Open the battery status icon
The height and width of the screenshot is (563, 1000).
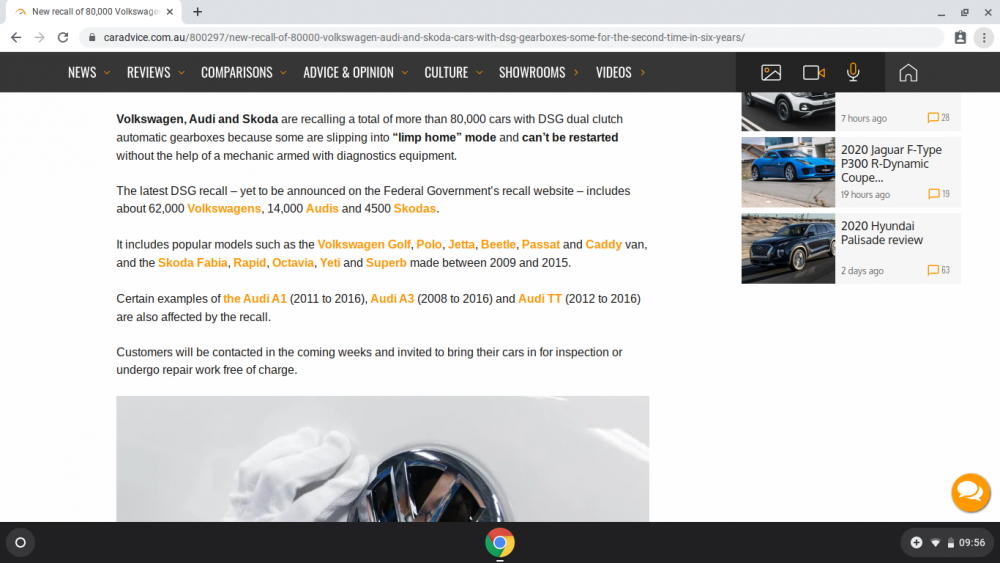click(950, 543)
